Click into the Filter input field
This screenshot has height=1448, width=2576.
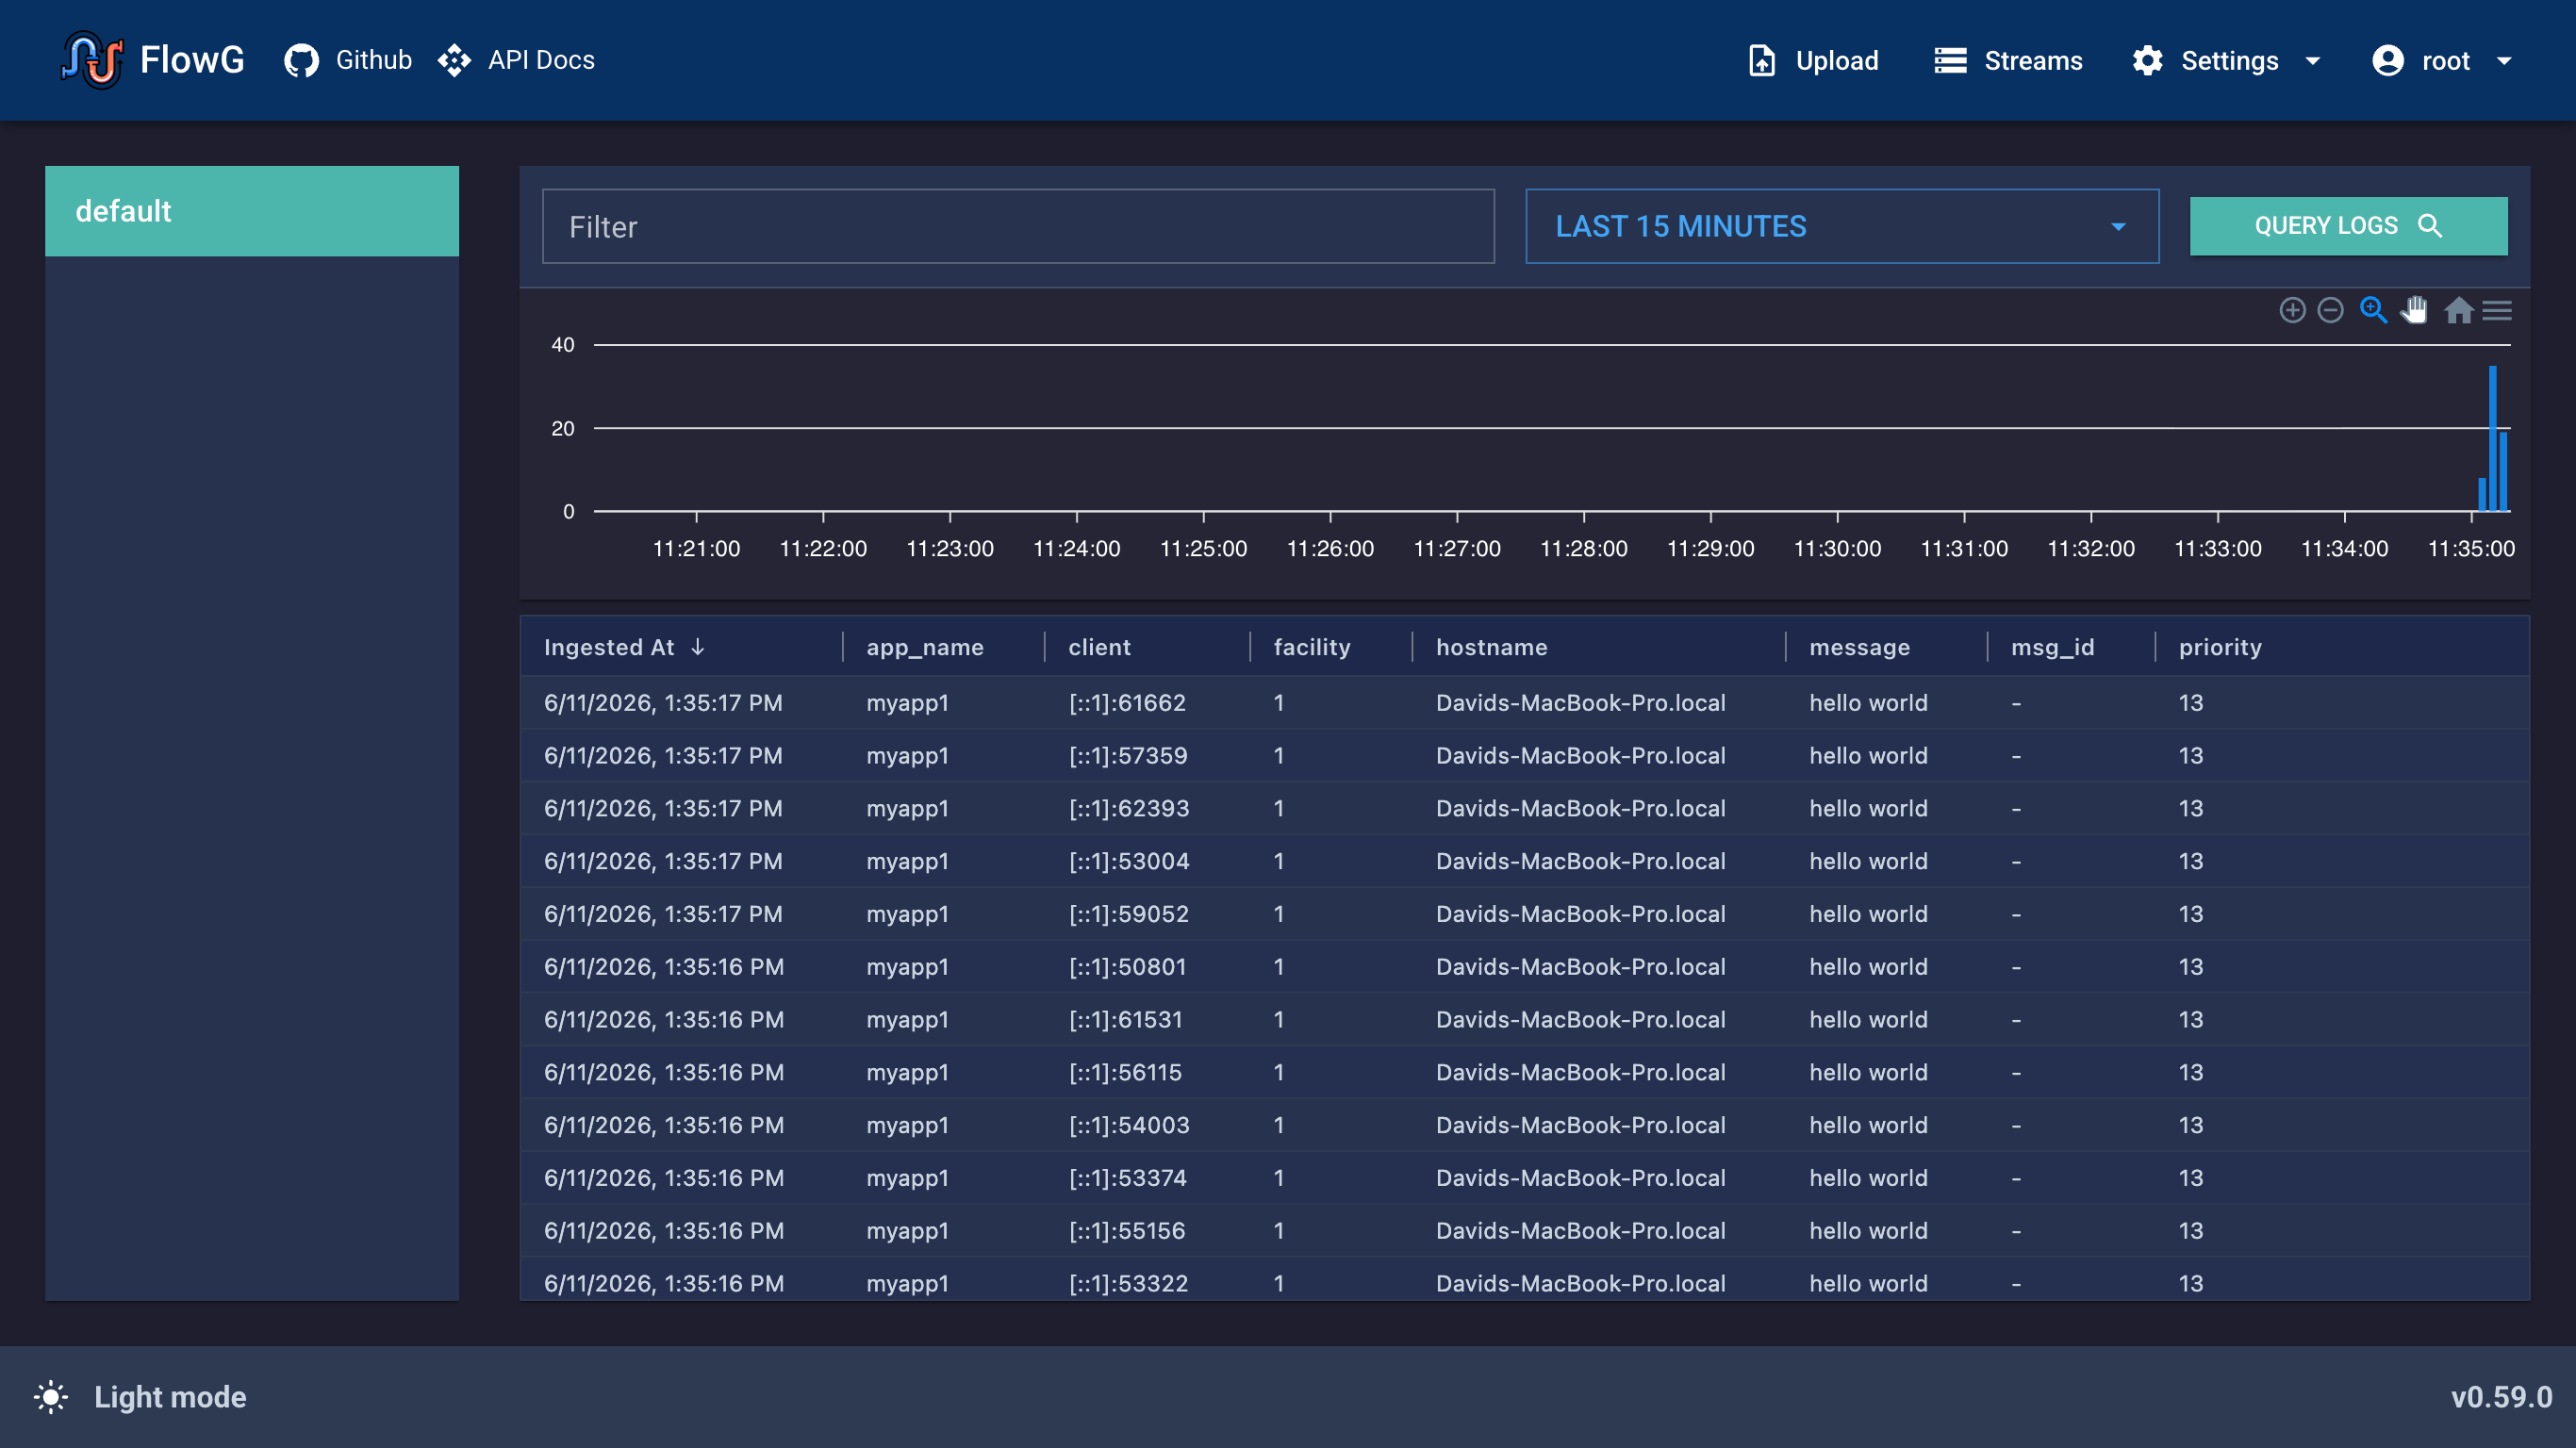(x=1018, y=227)
